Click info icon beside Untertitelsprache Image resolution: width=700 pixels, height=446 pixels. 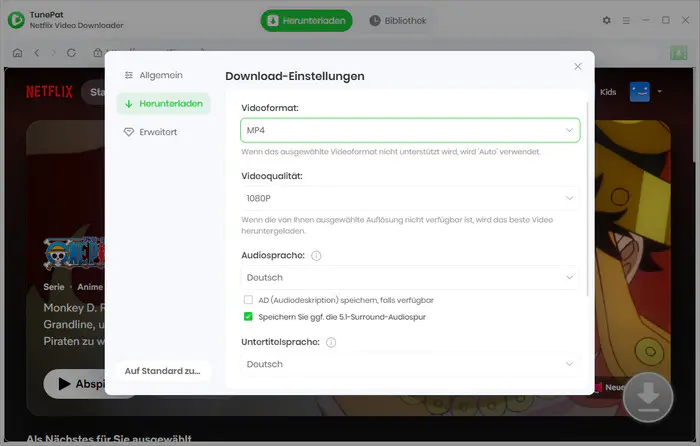(x=331, y=342)
